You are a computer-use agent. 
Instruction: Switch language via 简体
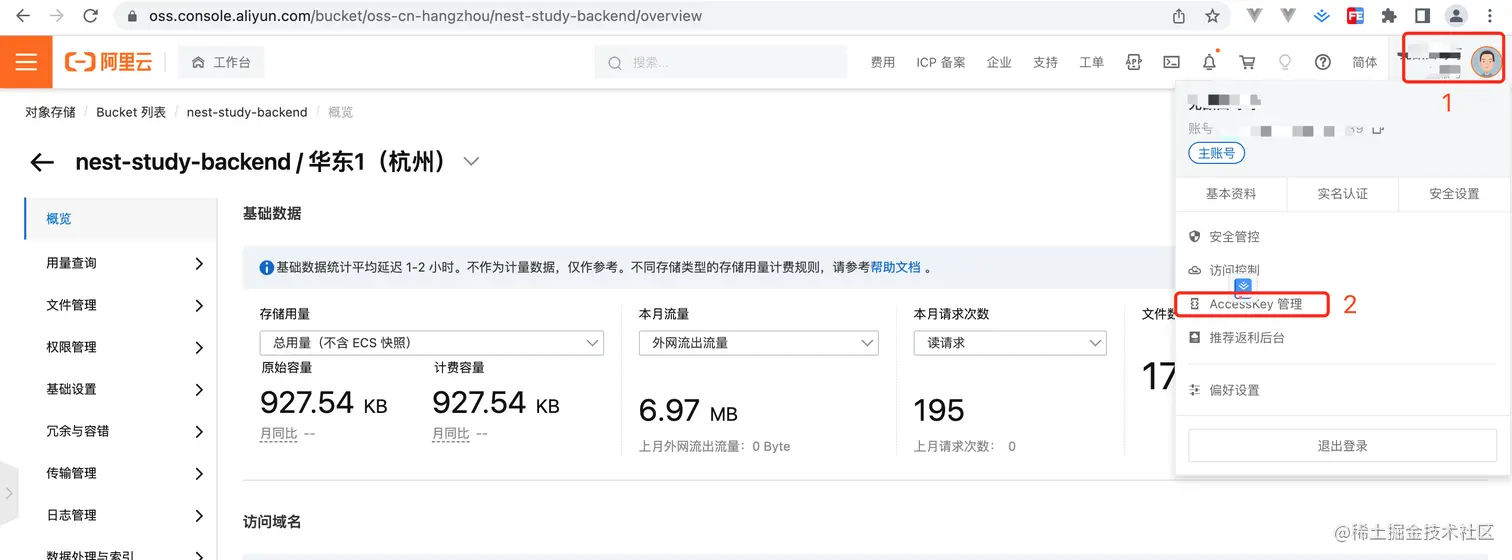click(1364, 62)
